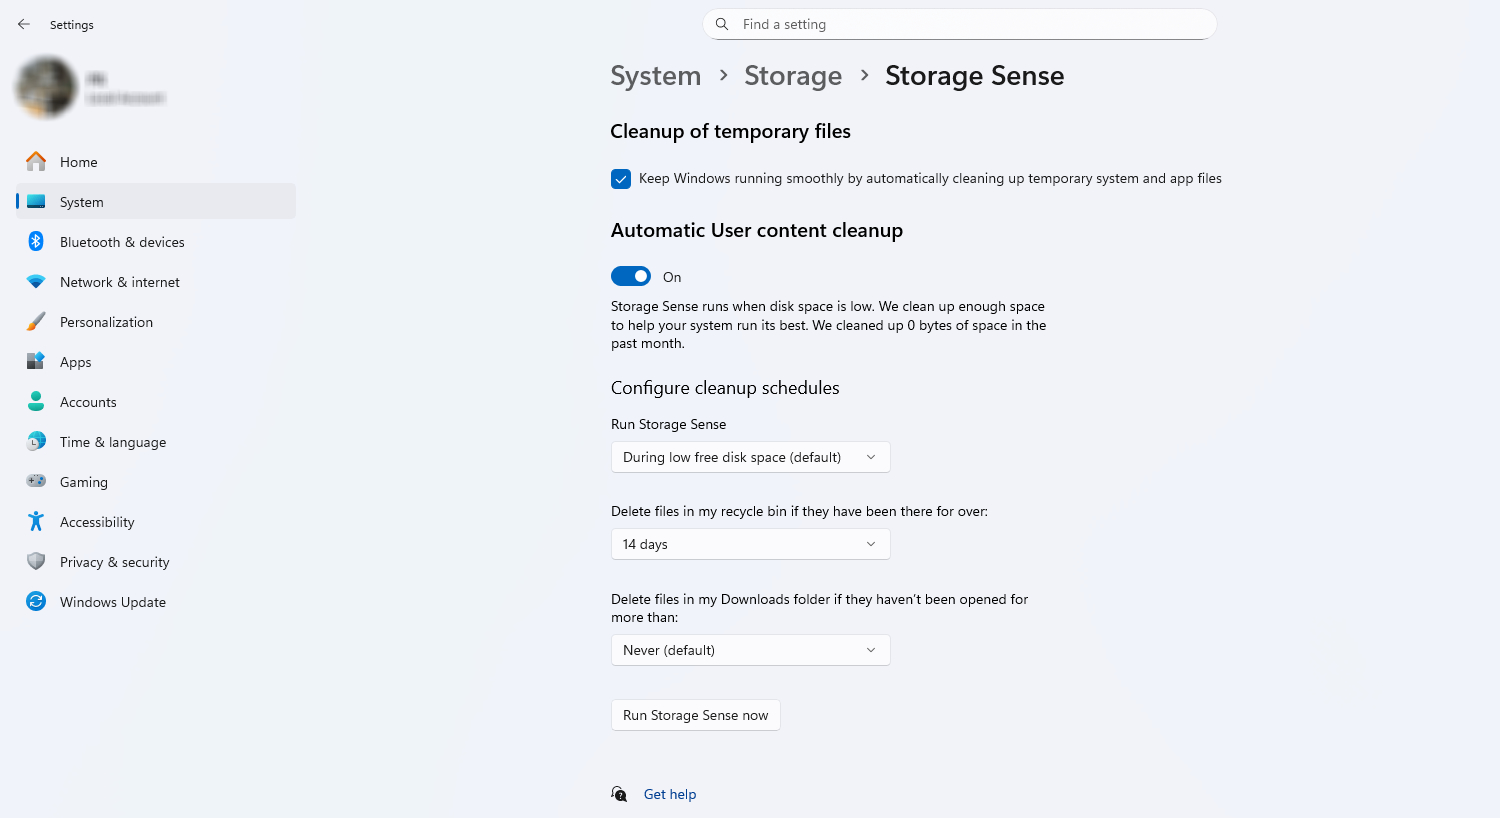Click the user account profile picture
The height and width of the screenshot is (818, 1500).
click(46, 87)
